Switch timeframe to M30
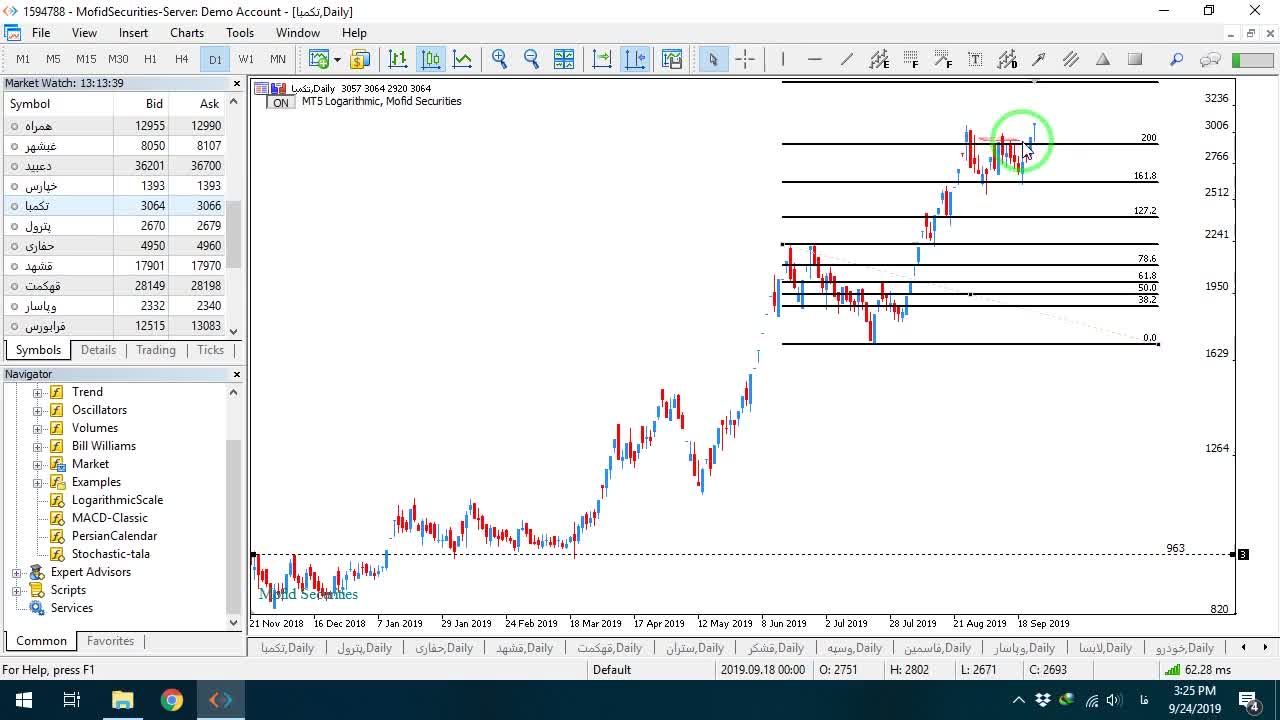This screenshot has width=1280, height=720. [118, 59]
